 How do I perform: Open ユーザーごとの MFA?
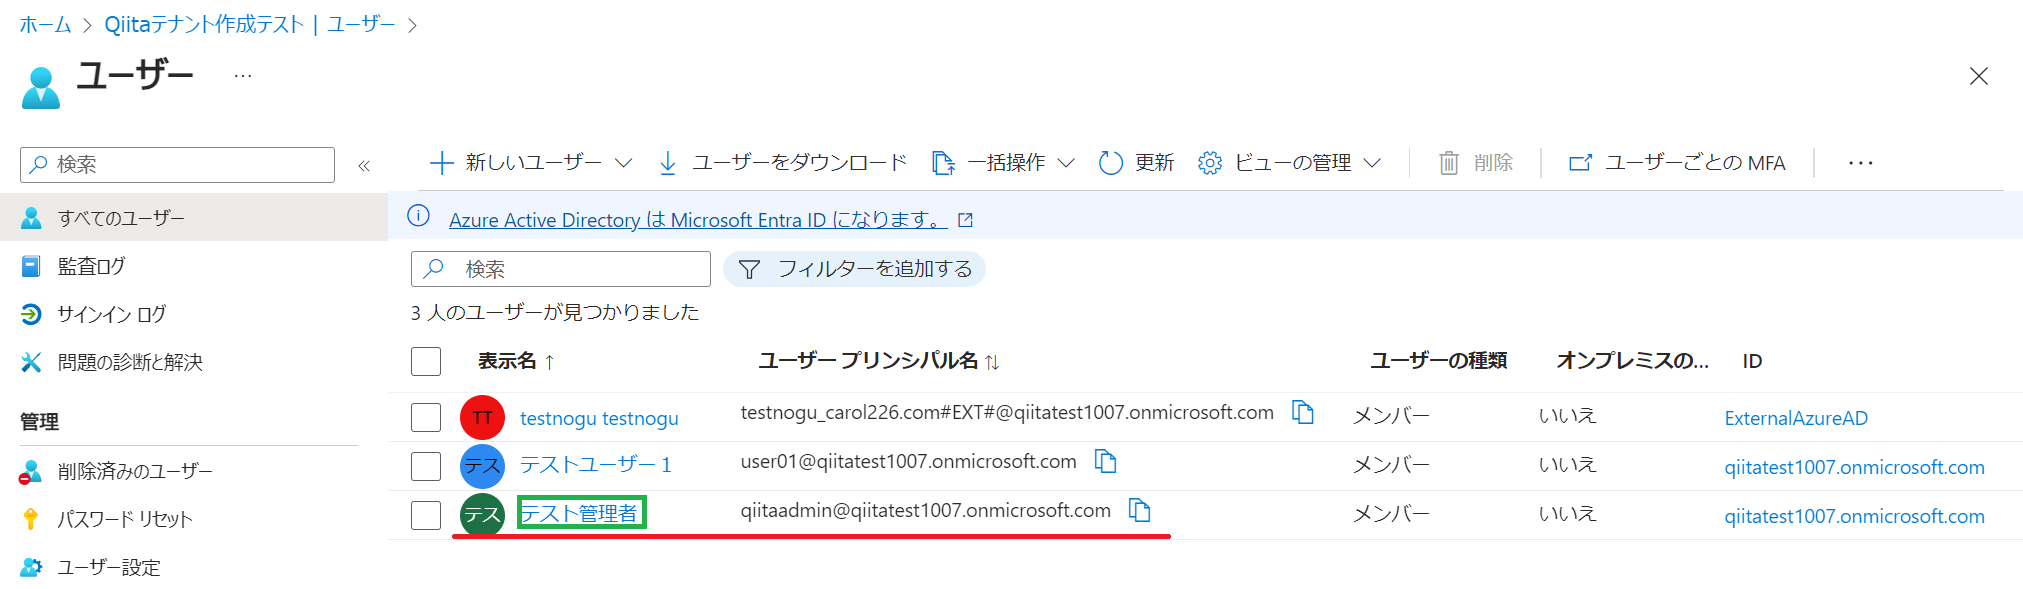click(1677, 163)
